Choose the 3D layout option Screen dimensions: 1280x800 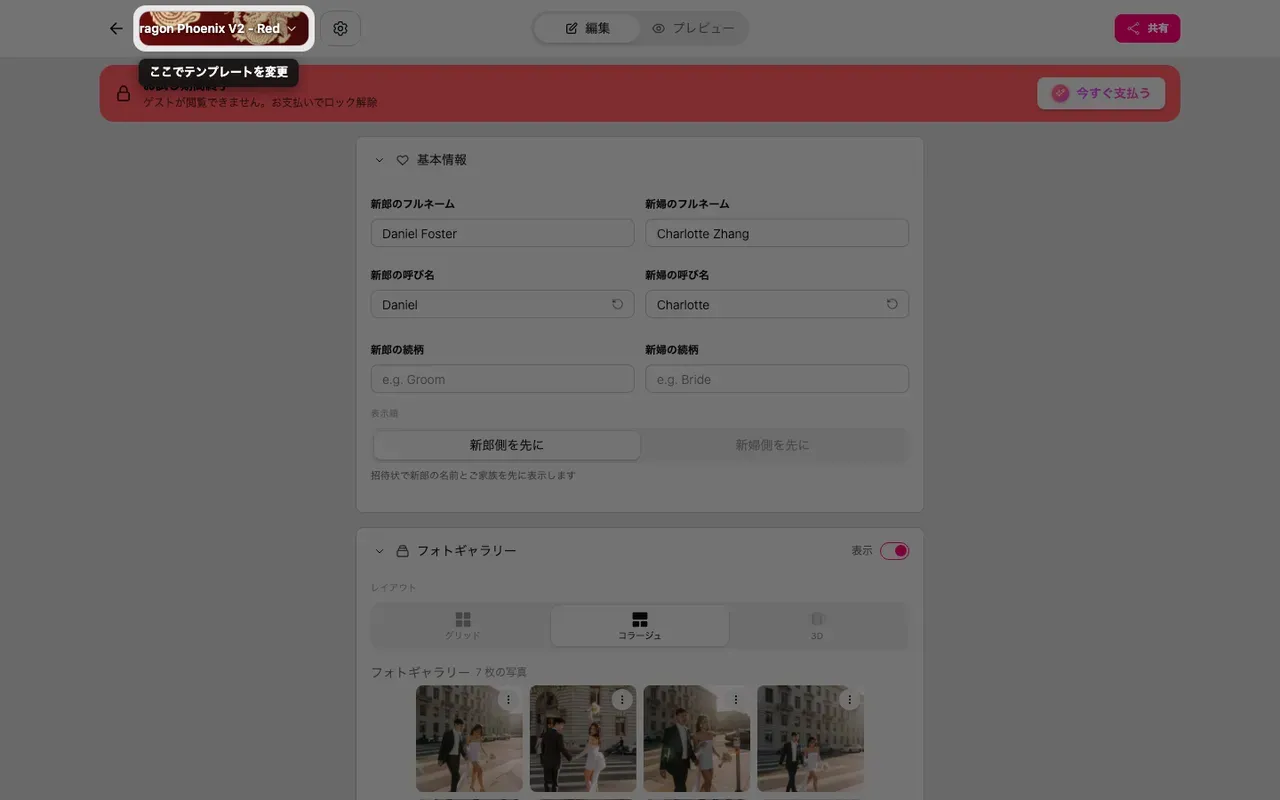[817, 626]
